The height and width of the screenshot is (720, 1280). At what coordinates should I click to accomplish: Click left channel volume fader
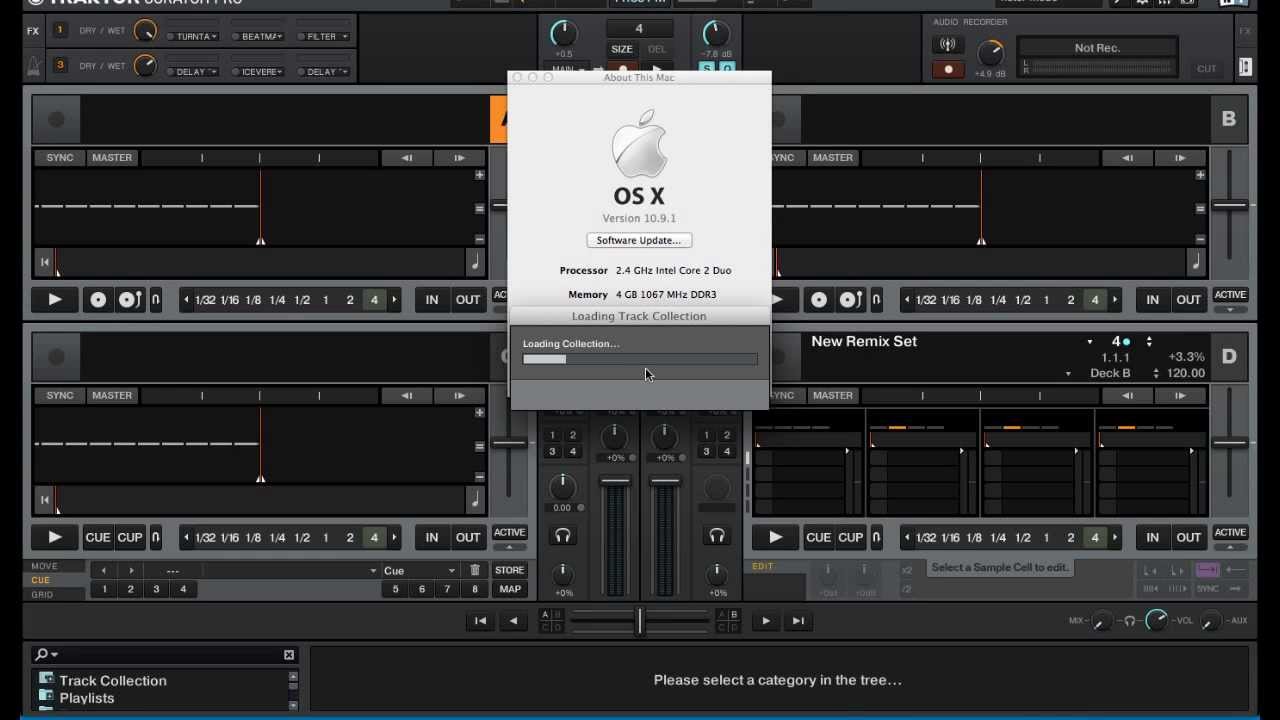pos(615,481)
